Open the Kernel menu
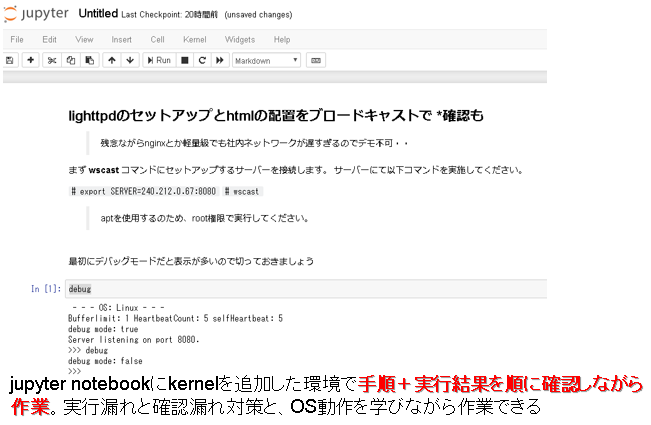The width and height of the screenshot is (651, 425). point(194,39)
